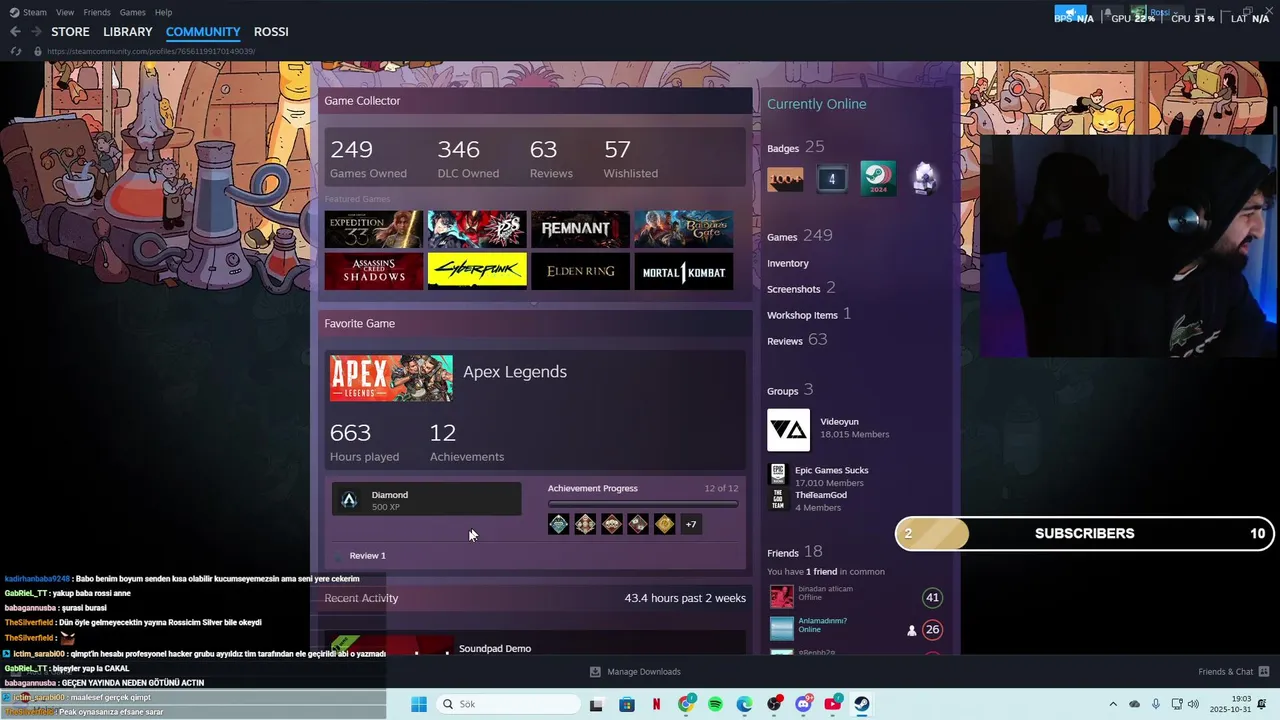1280x720 pixels.
Task: Reload the page with the refresh icon
Action: (15, 51)
